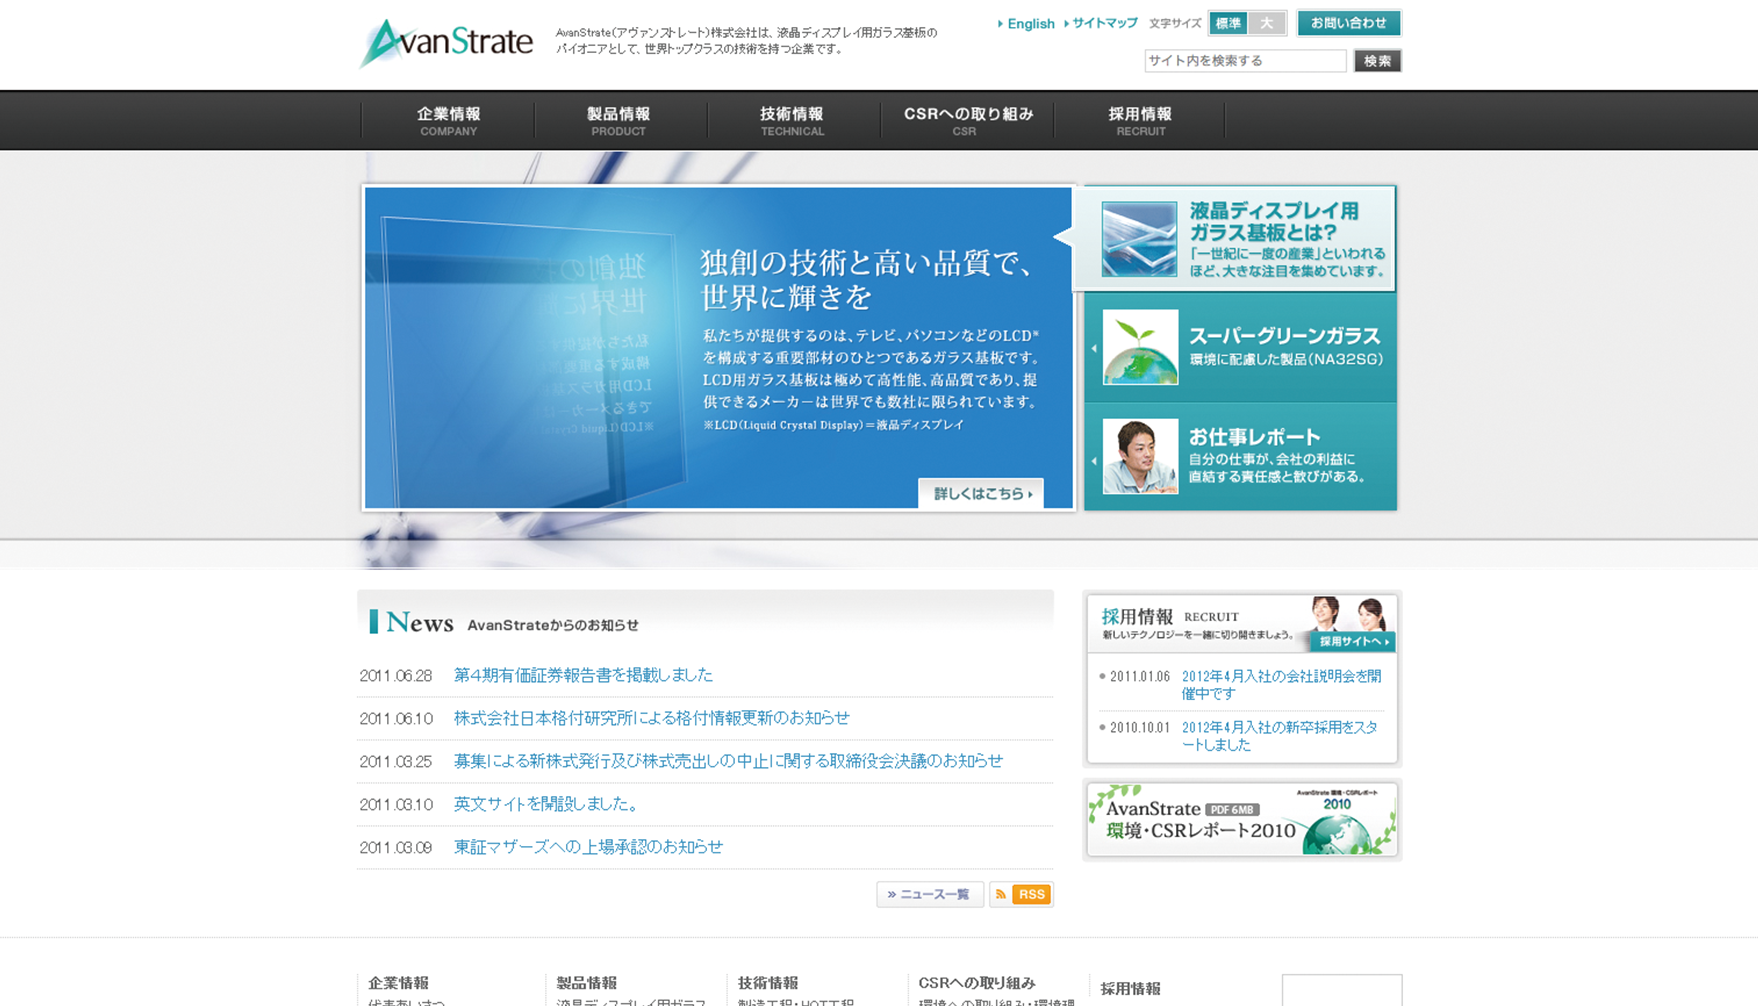The image size is (1758, 1006).
Task: Open recruit news 2012年4月入社の新卒採用をスタート
Action: [1280, 736]
